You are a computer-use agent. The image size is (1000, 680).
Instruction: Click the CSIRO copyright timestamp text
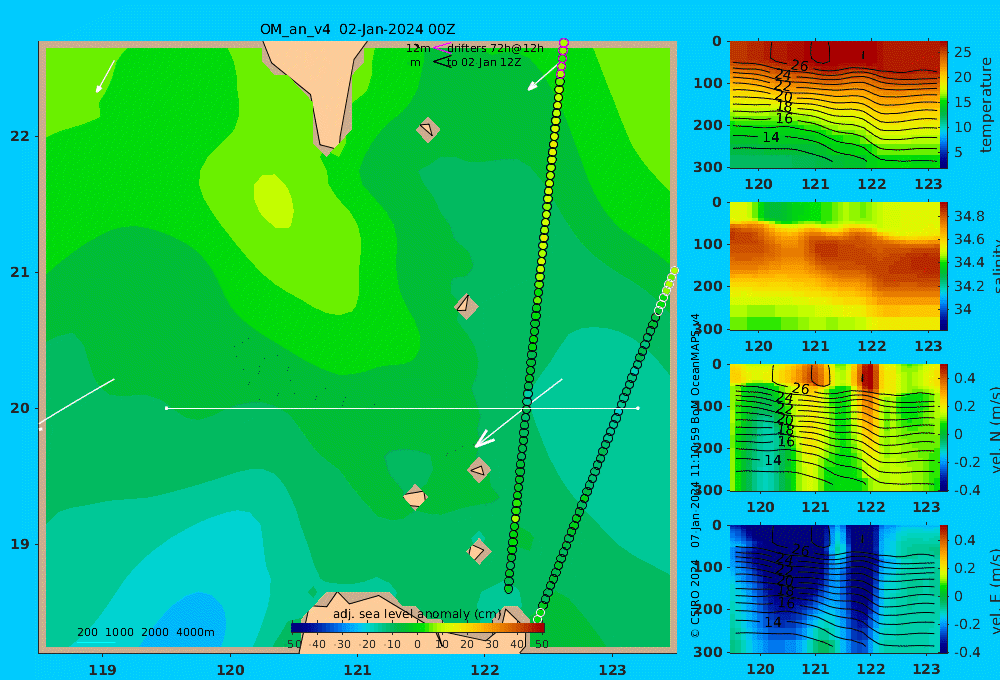[696, 475]
